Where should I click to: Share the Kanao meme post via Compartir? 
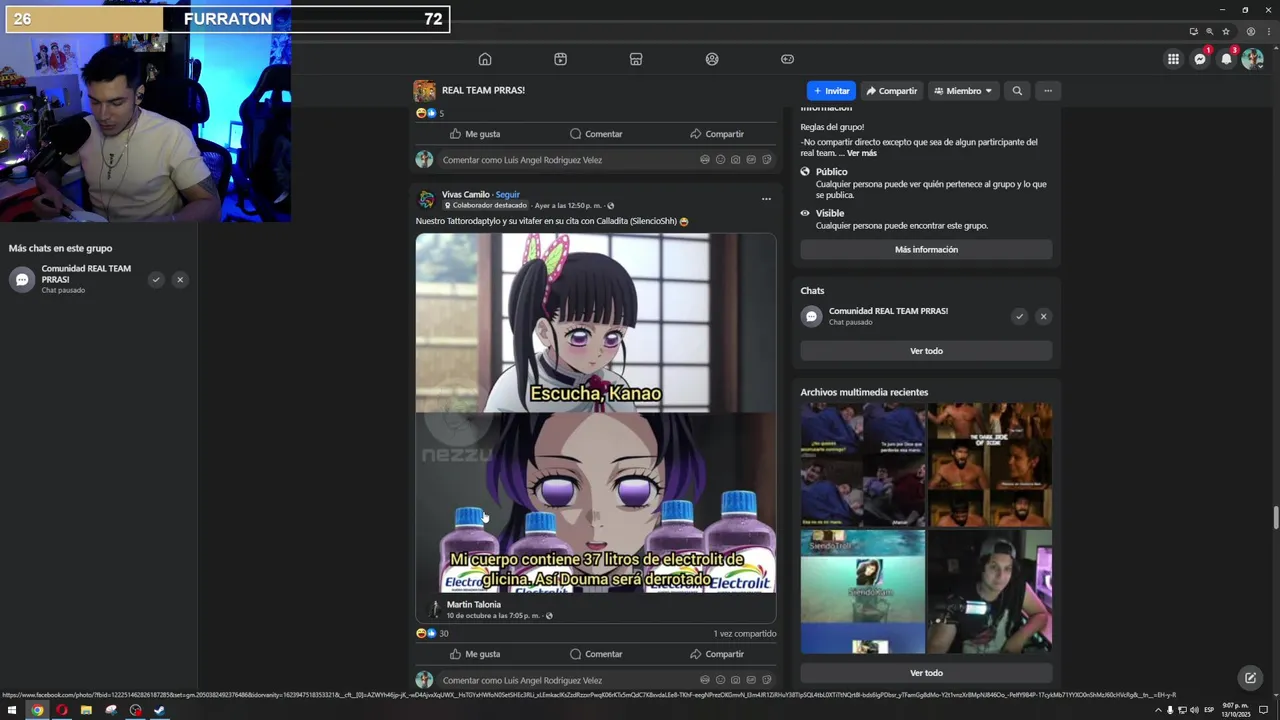tap(717, 654)
